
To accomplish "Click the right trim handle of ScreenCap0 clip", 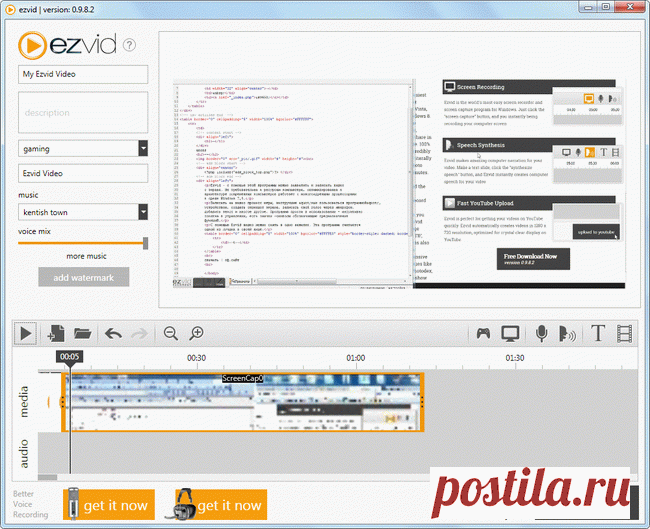I will tap(422, 402).
